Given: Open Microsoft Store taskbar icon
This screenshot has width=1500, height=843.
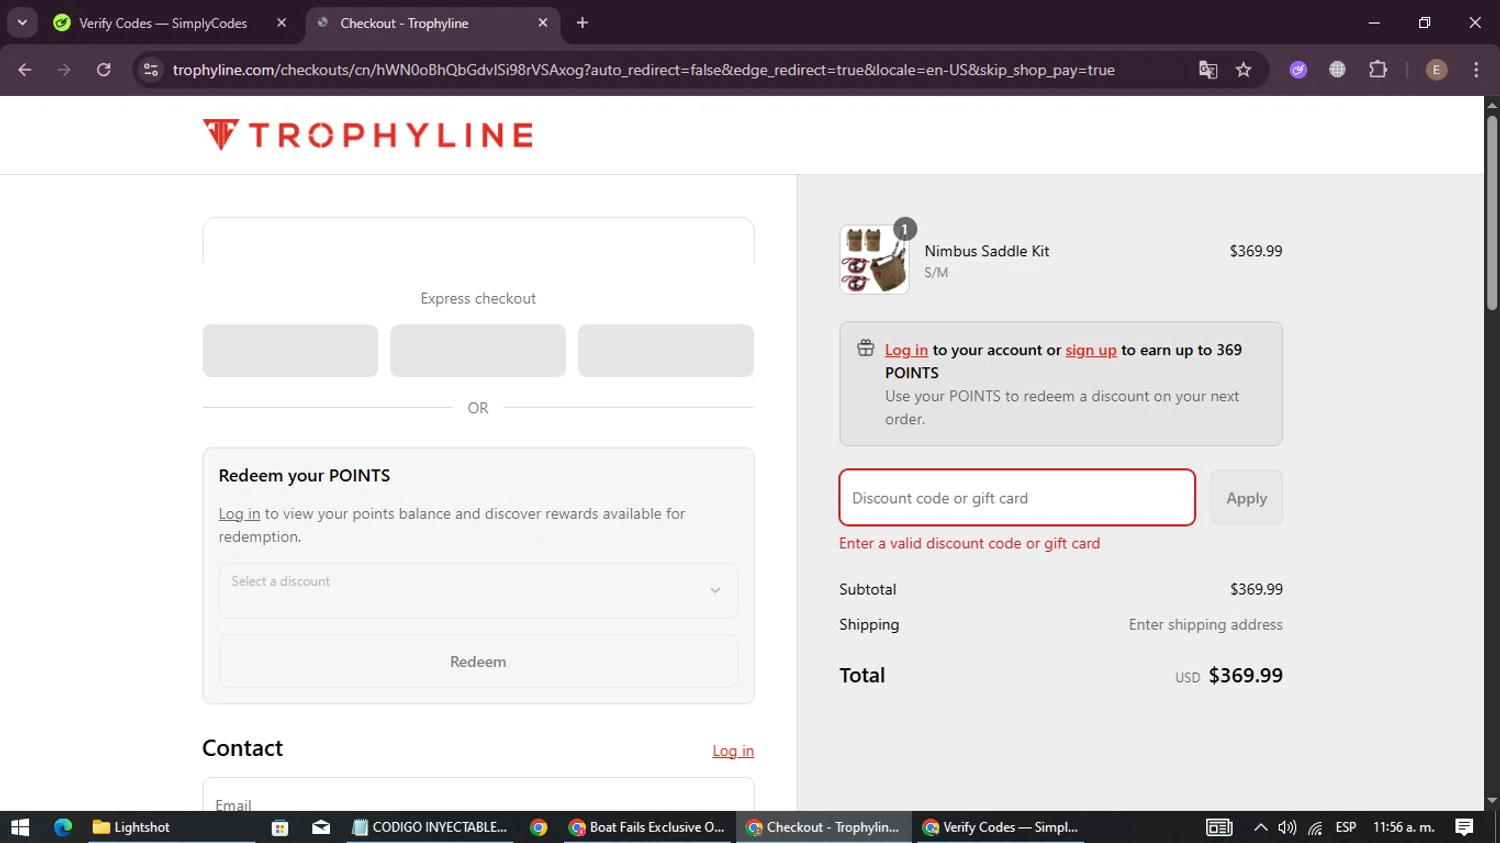Looking at the screenshot, I should pyautogui.click(x=280, y=827).
